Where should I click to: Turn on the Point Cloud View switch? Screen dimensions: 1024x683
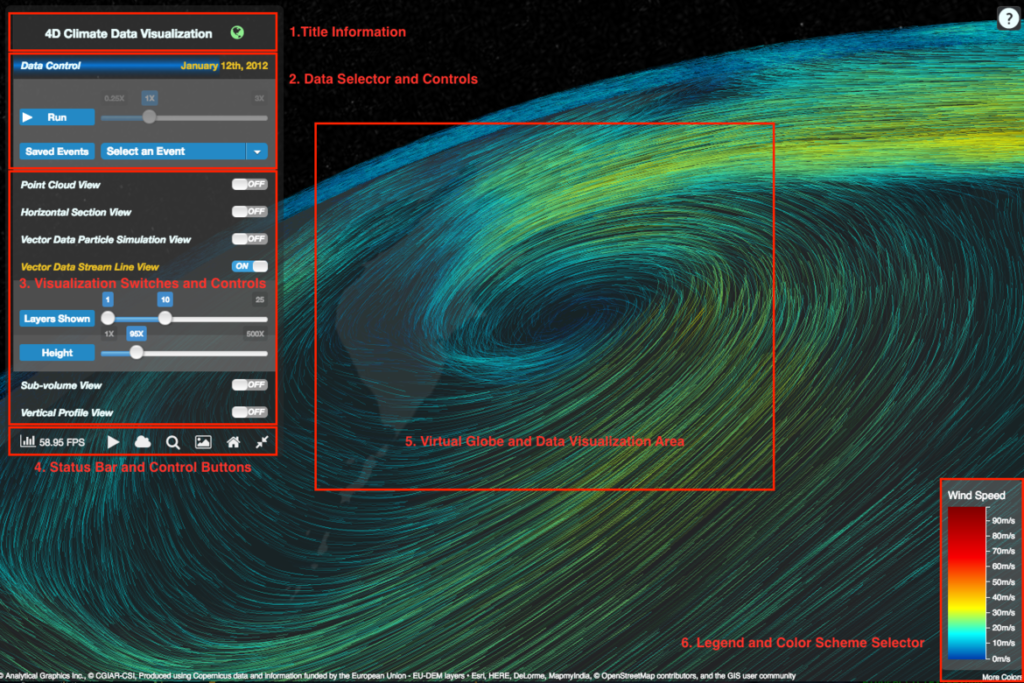tap(249, 184)
